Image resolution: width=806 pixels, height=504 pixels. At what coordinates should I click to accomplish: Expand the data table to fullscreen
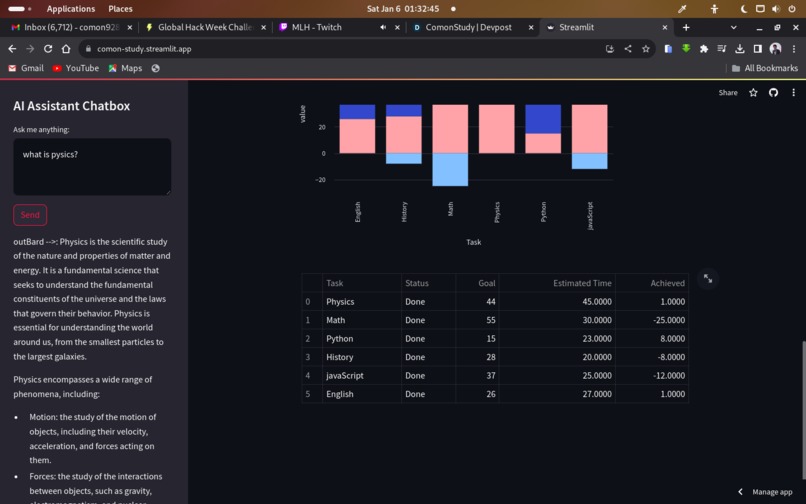pyautogui.click(x=708, y=279)
